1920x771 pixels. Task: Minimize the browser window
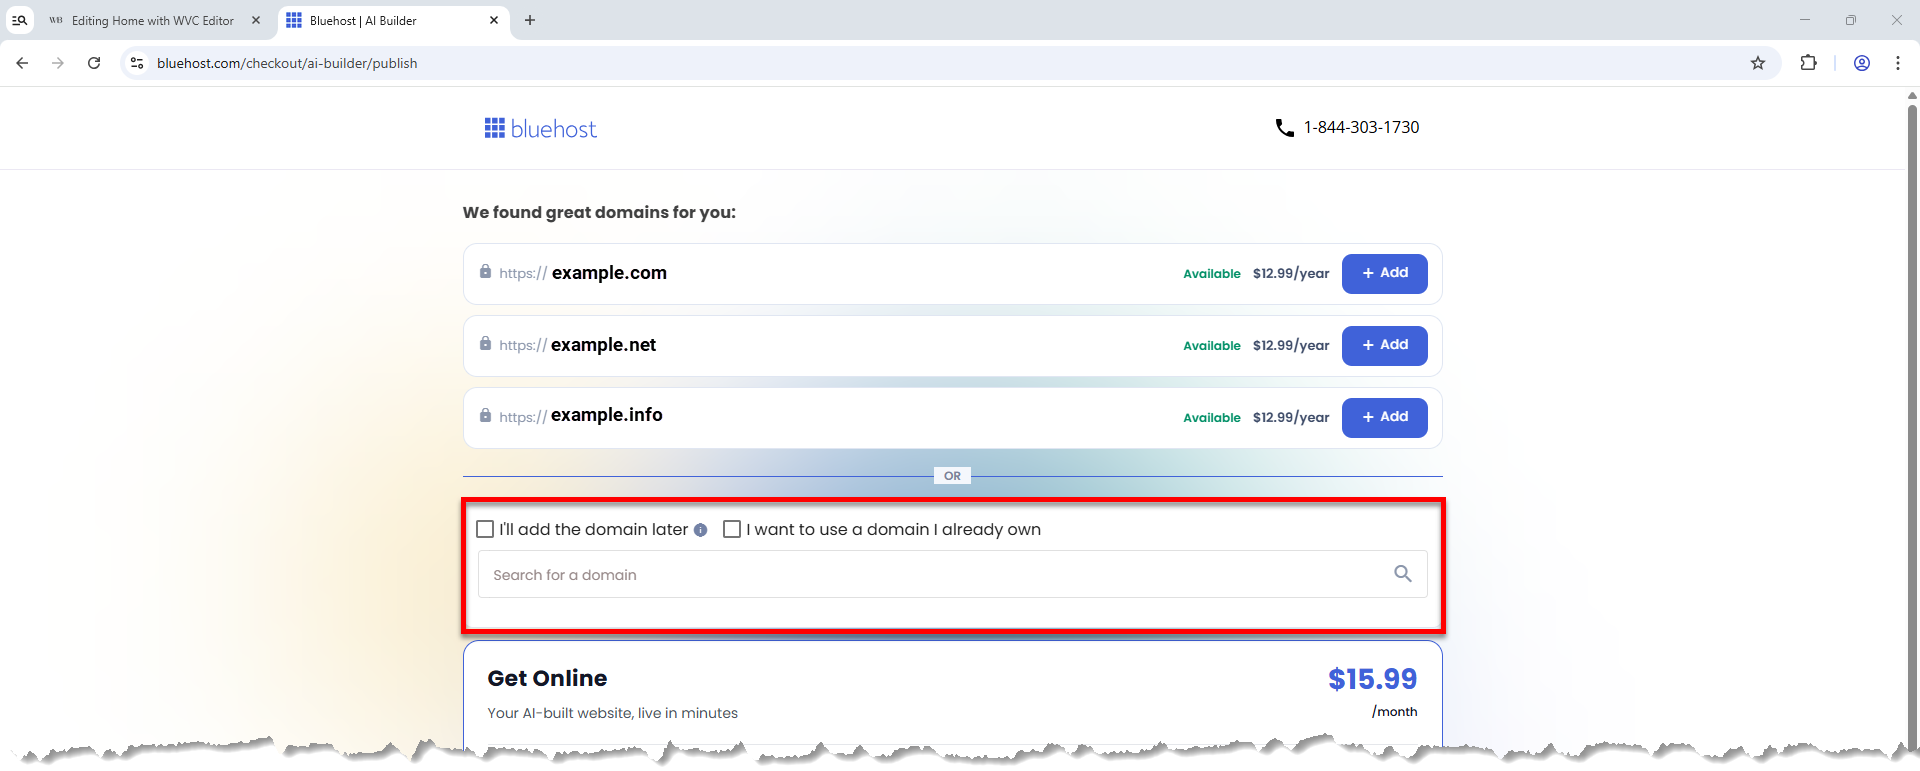click(1805, 20)
